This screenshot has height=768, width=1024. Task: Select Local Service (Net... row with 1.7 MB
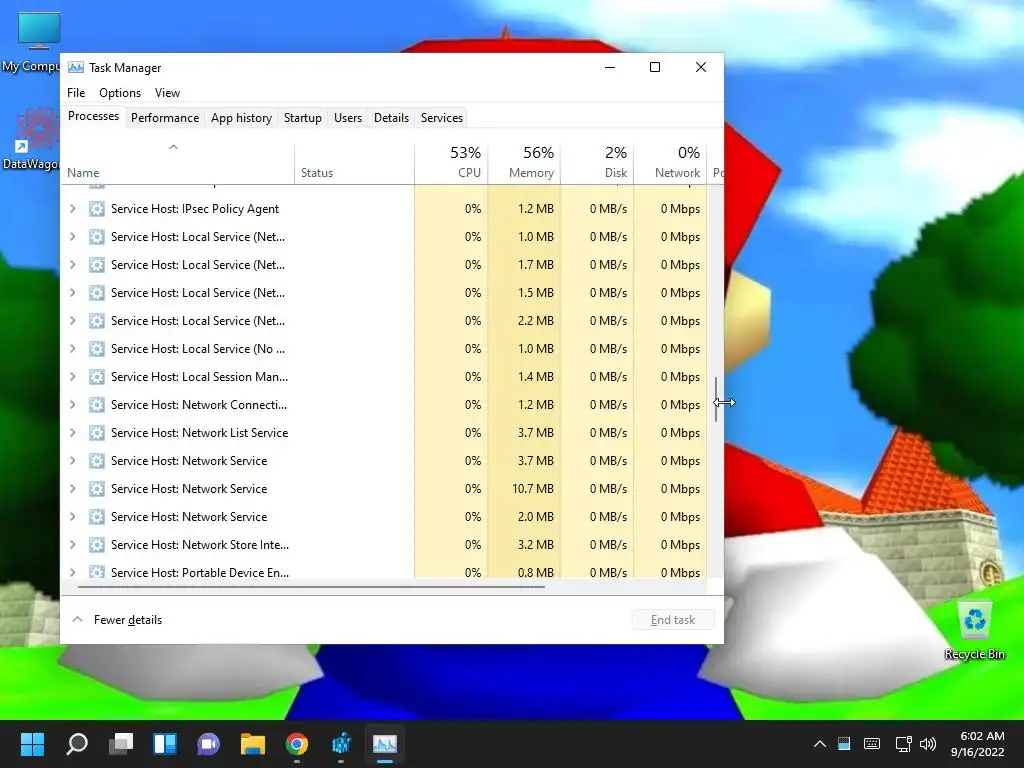[x=384, y=264]
